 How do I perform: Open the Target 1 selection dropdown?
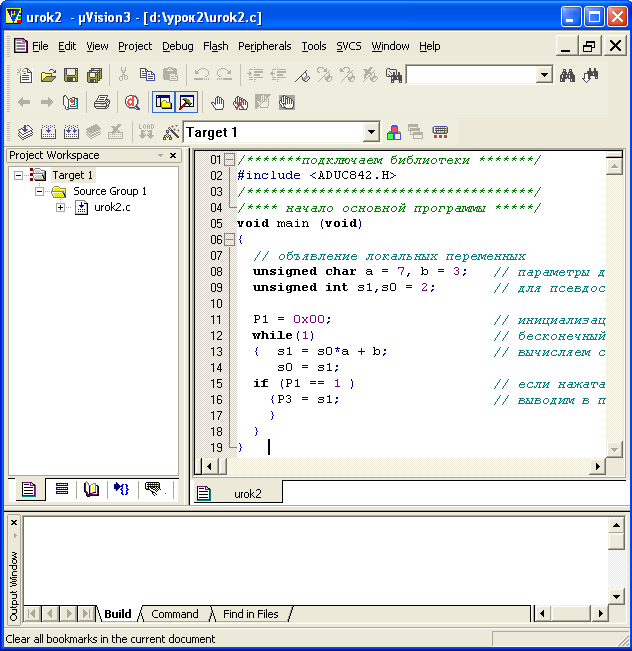coord(371,132)
